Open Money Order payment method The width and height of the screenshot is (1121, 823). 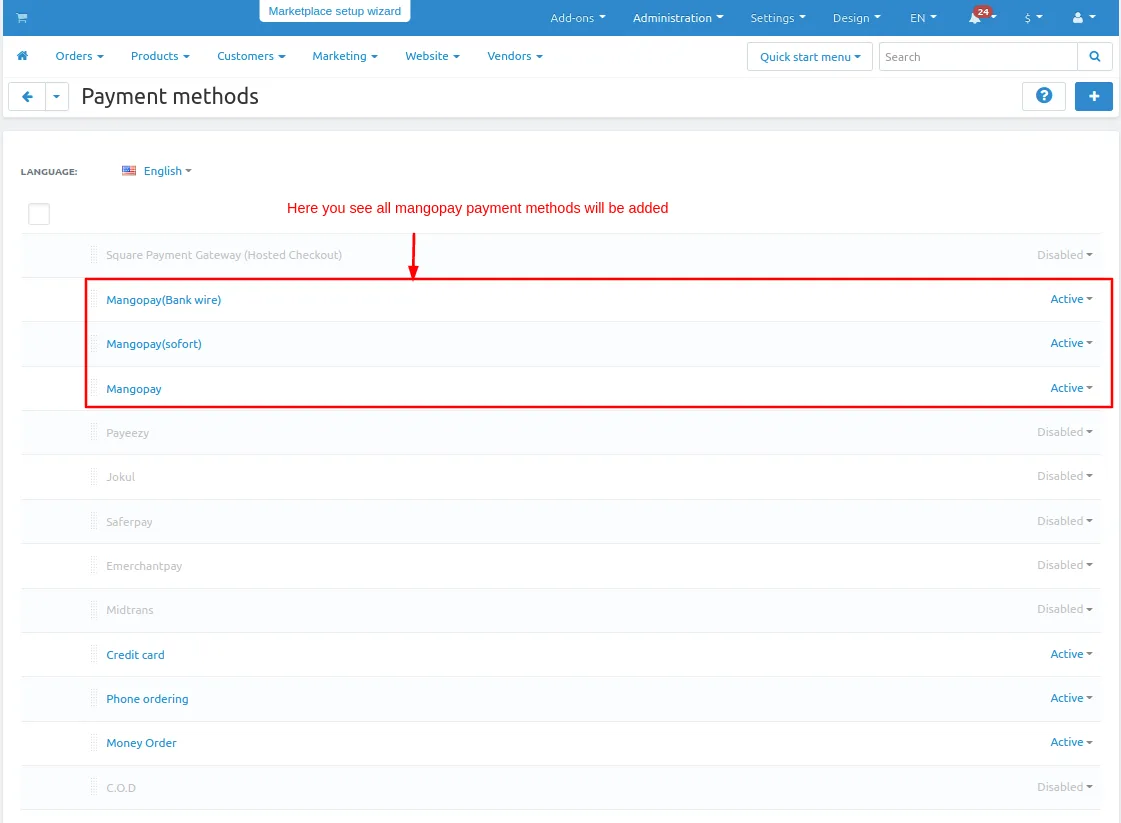point(141,743)
